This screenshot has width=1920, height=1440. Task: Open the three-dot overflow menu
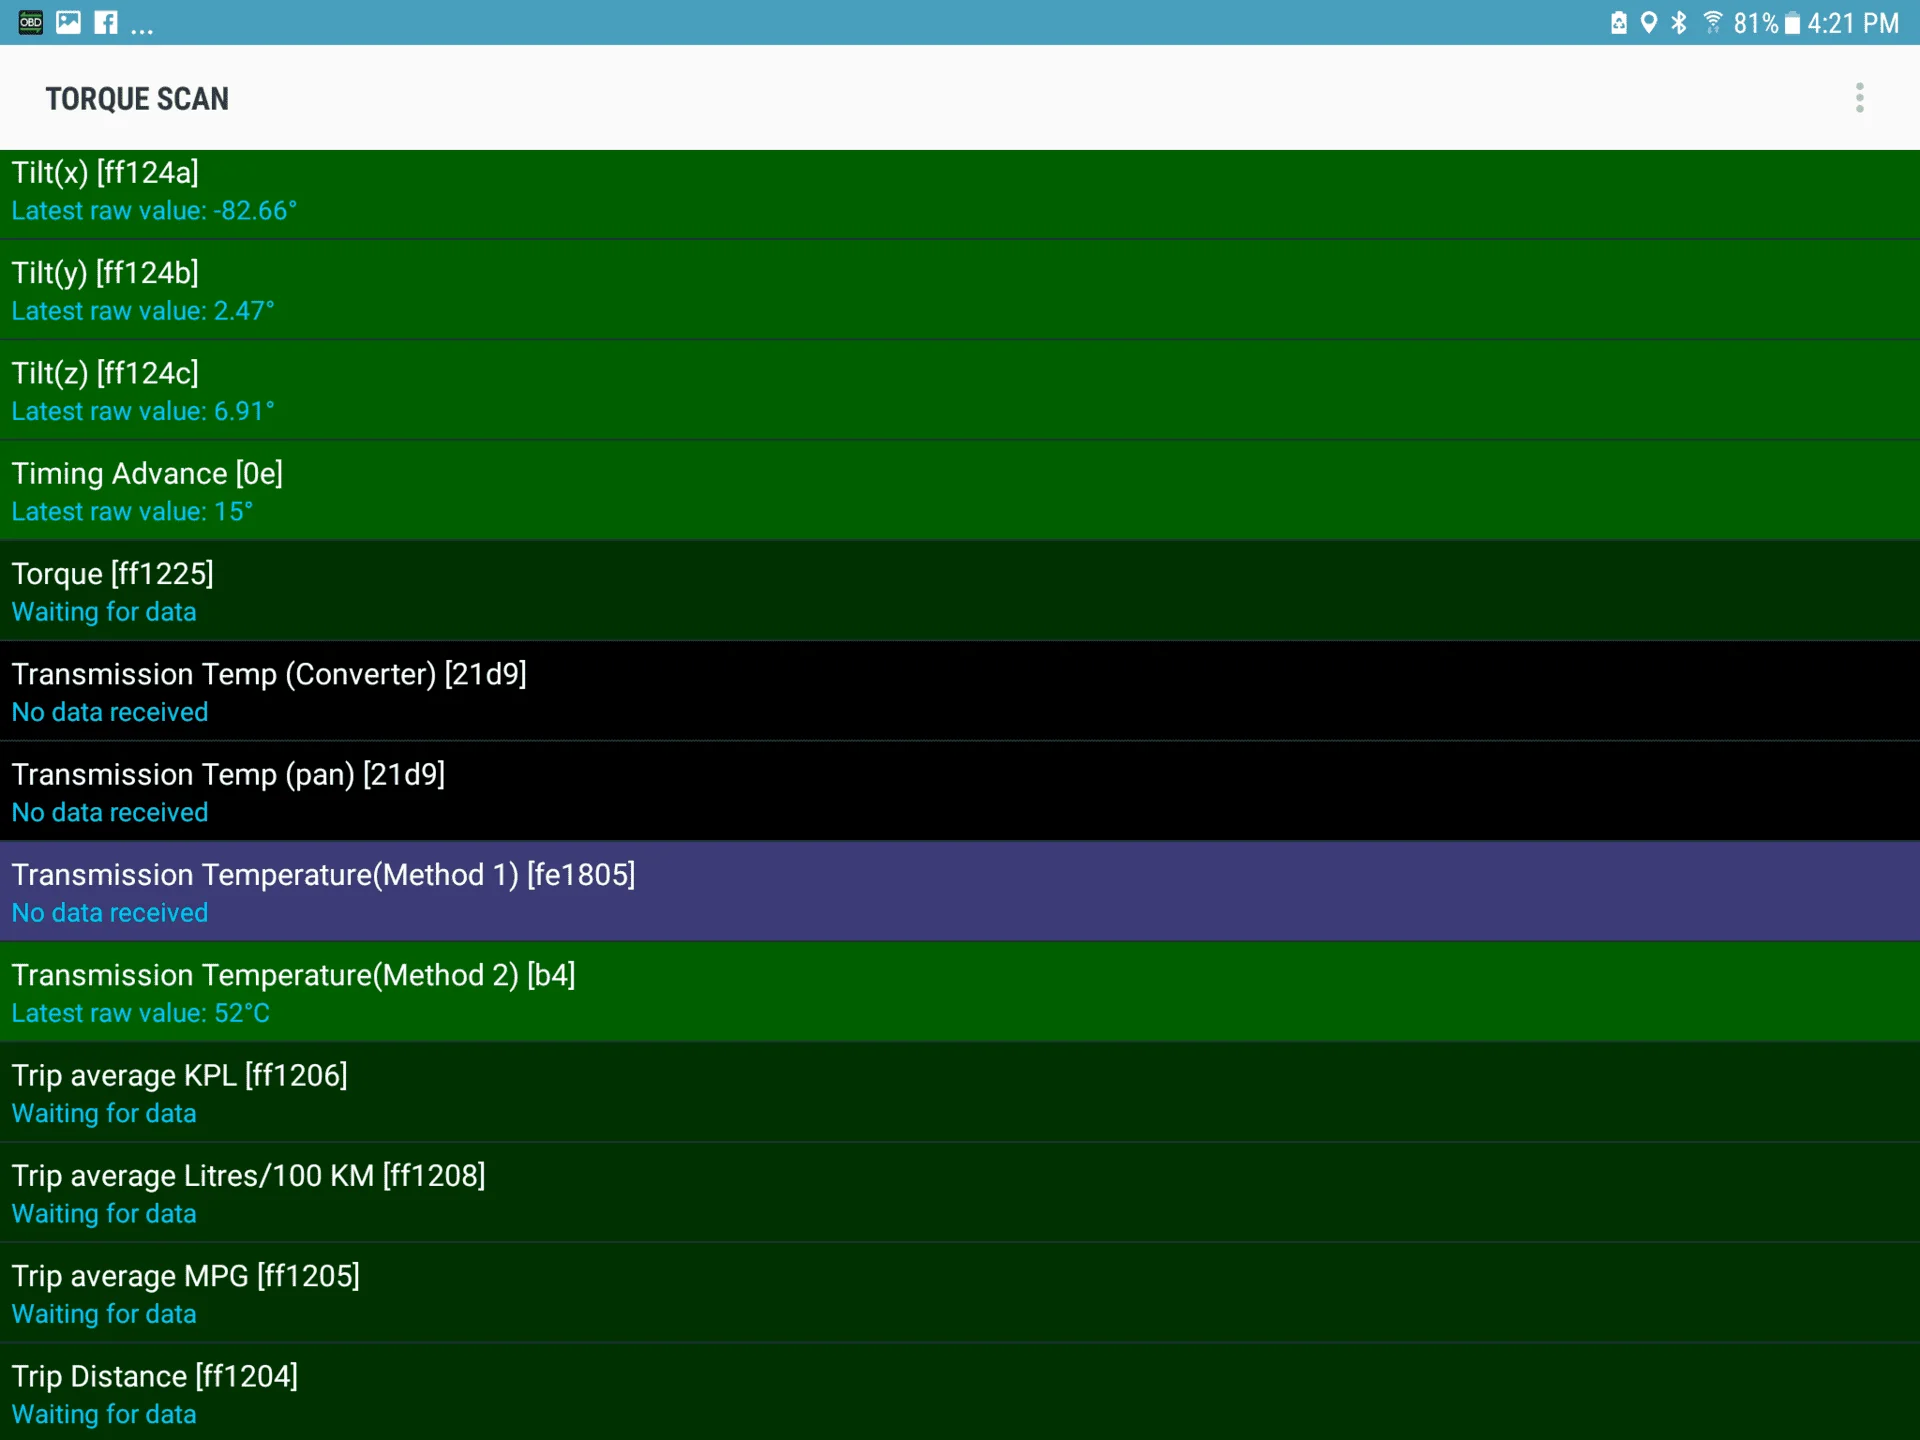(x=1859, y=98)
